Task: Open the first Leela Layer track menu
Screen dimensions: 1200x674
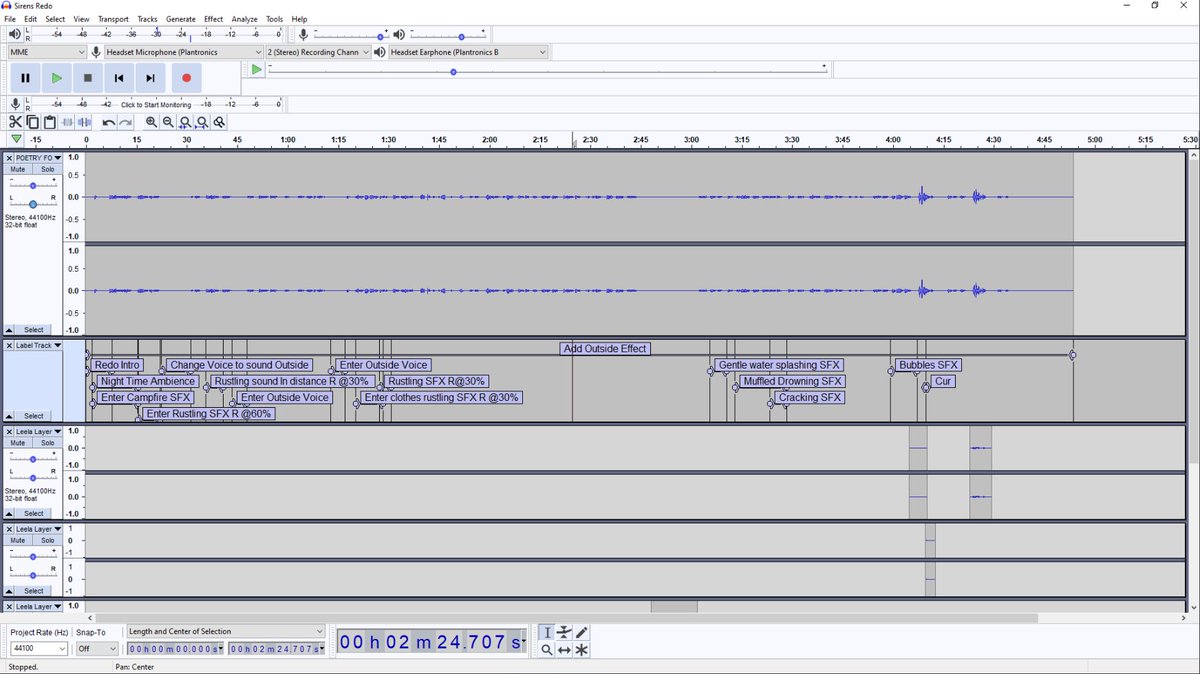Action: point(39,432)
